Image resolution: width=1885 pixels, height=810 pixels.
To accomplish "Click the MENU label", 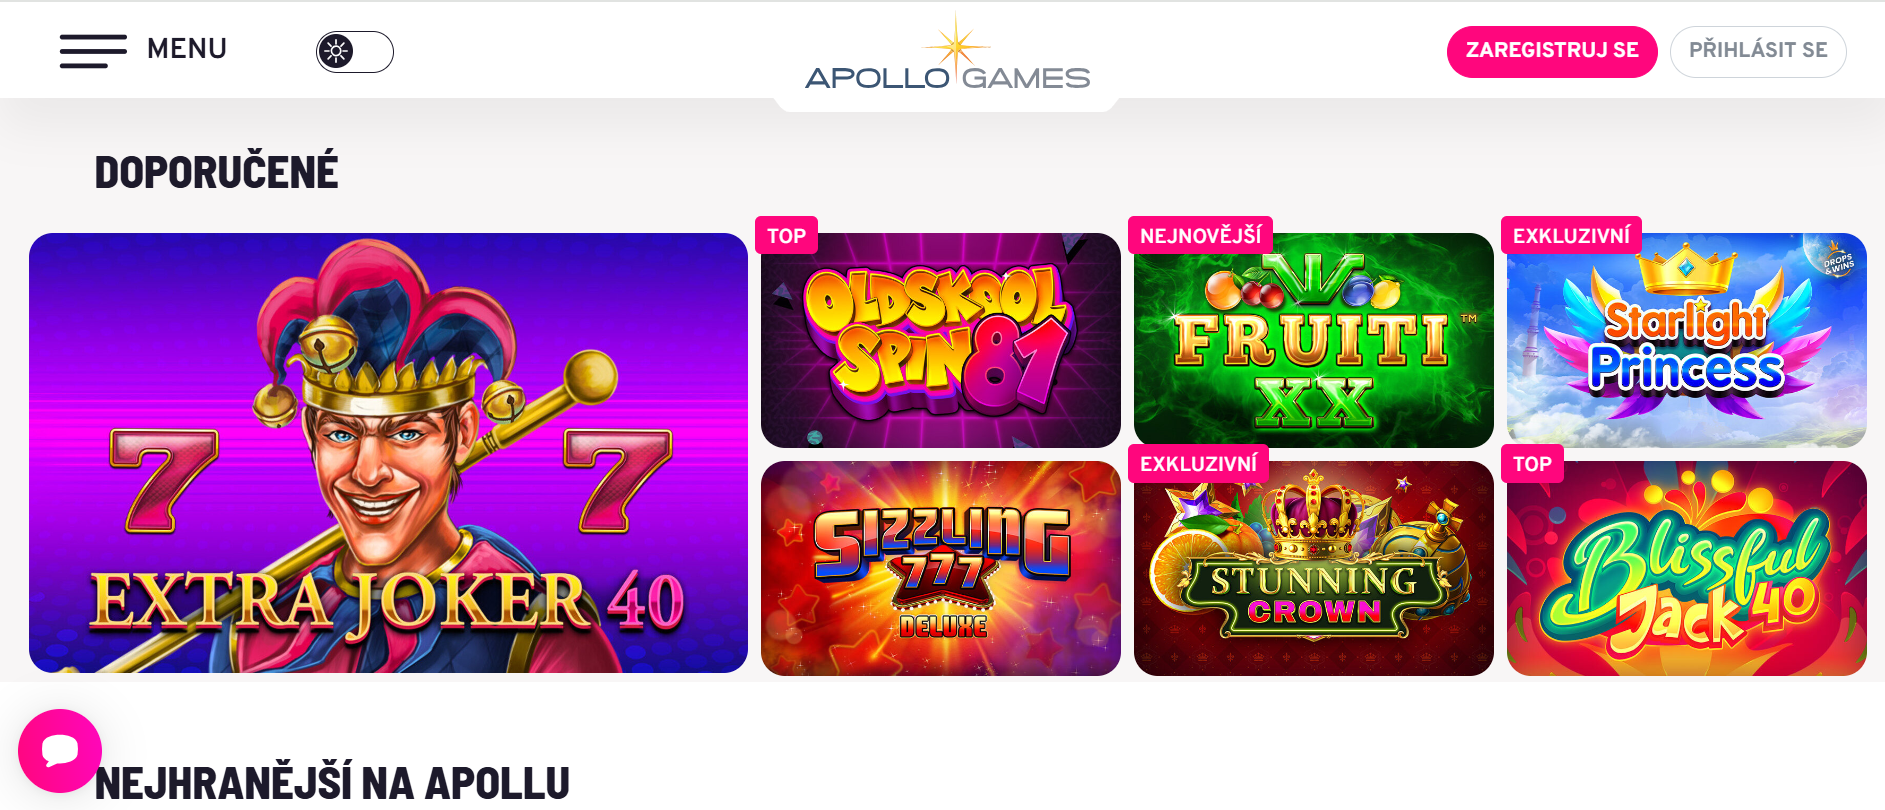I will [x=187, y=49].
